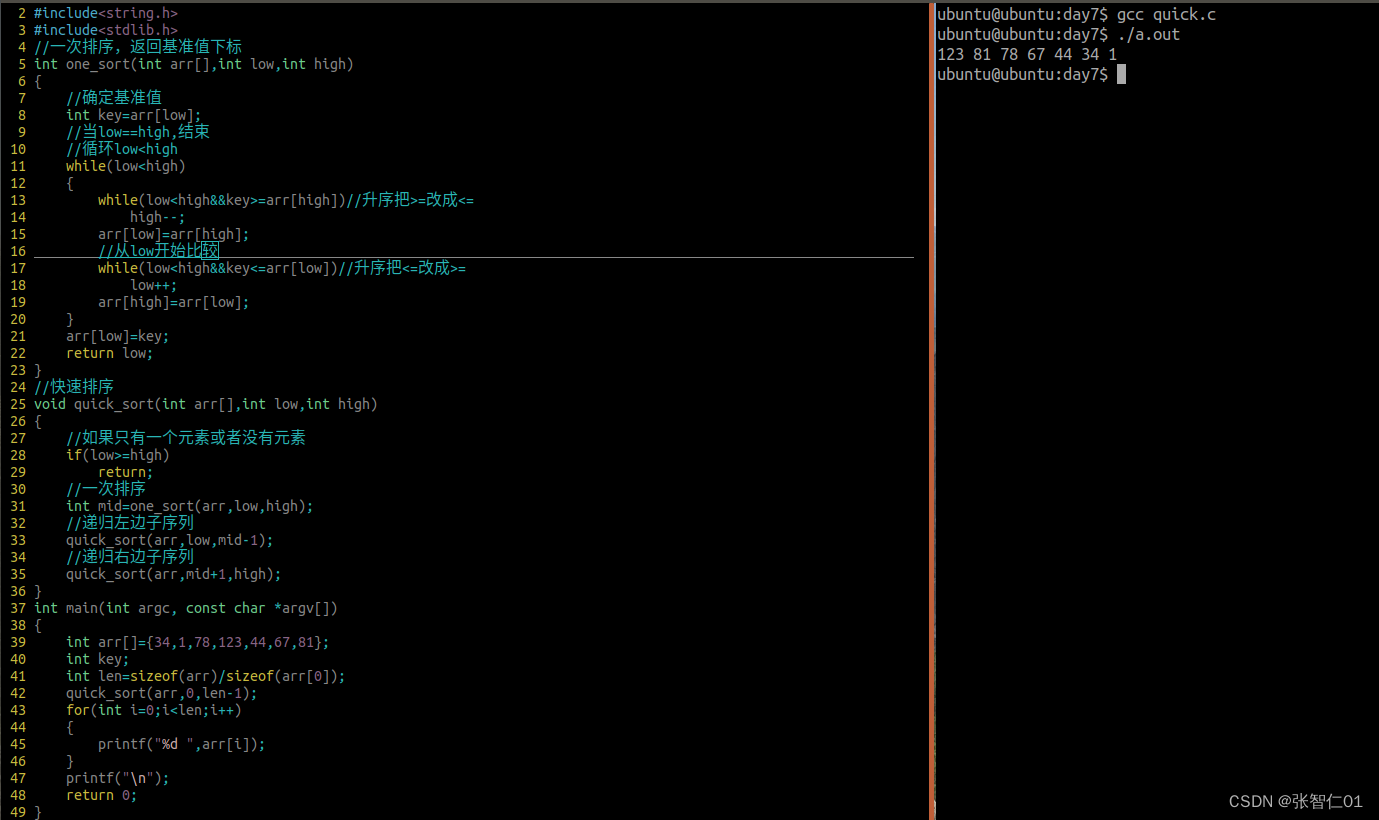Click the comment '//确定基准值'
The image size is (1379, 820).
114,98
